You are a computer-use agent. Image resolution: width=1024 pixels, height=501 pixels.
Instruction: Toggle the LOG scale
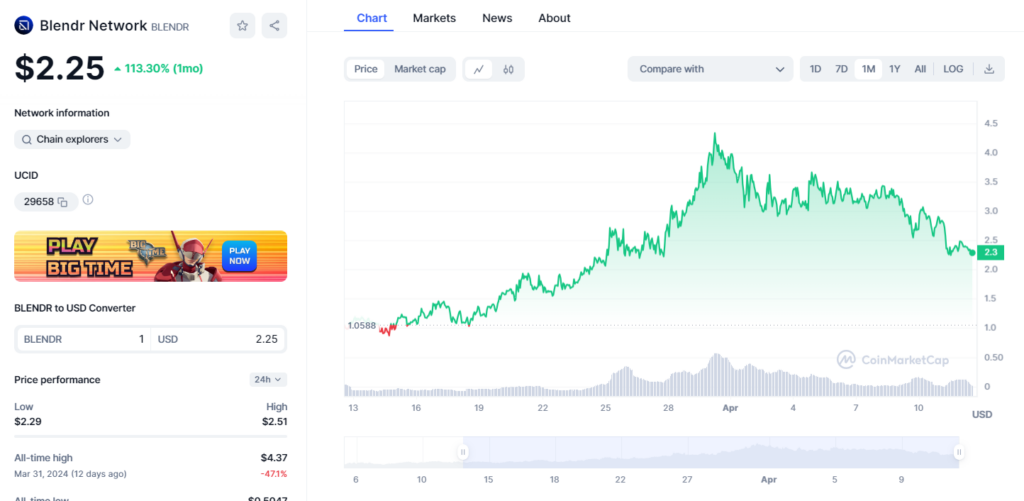click(953, 69)
